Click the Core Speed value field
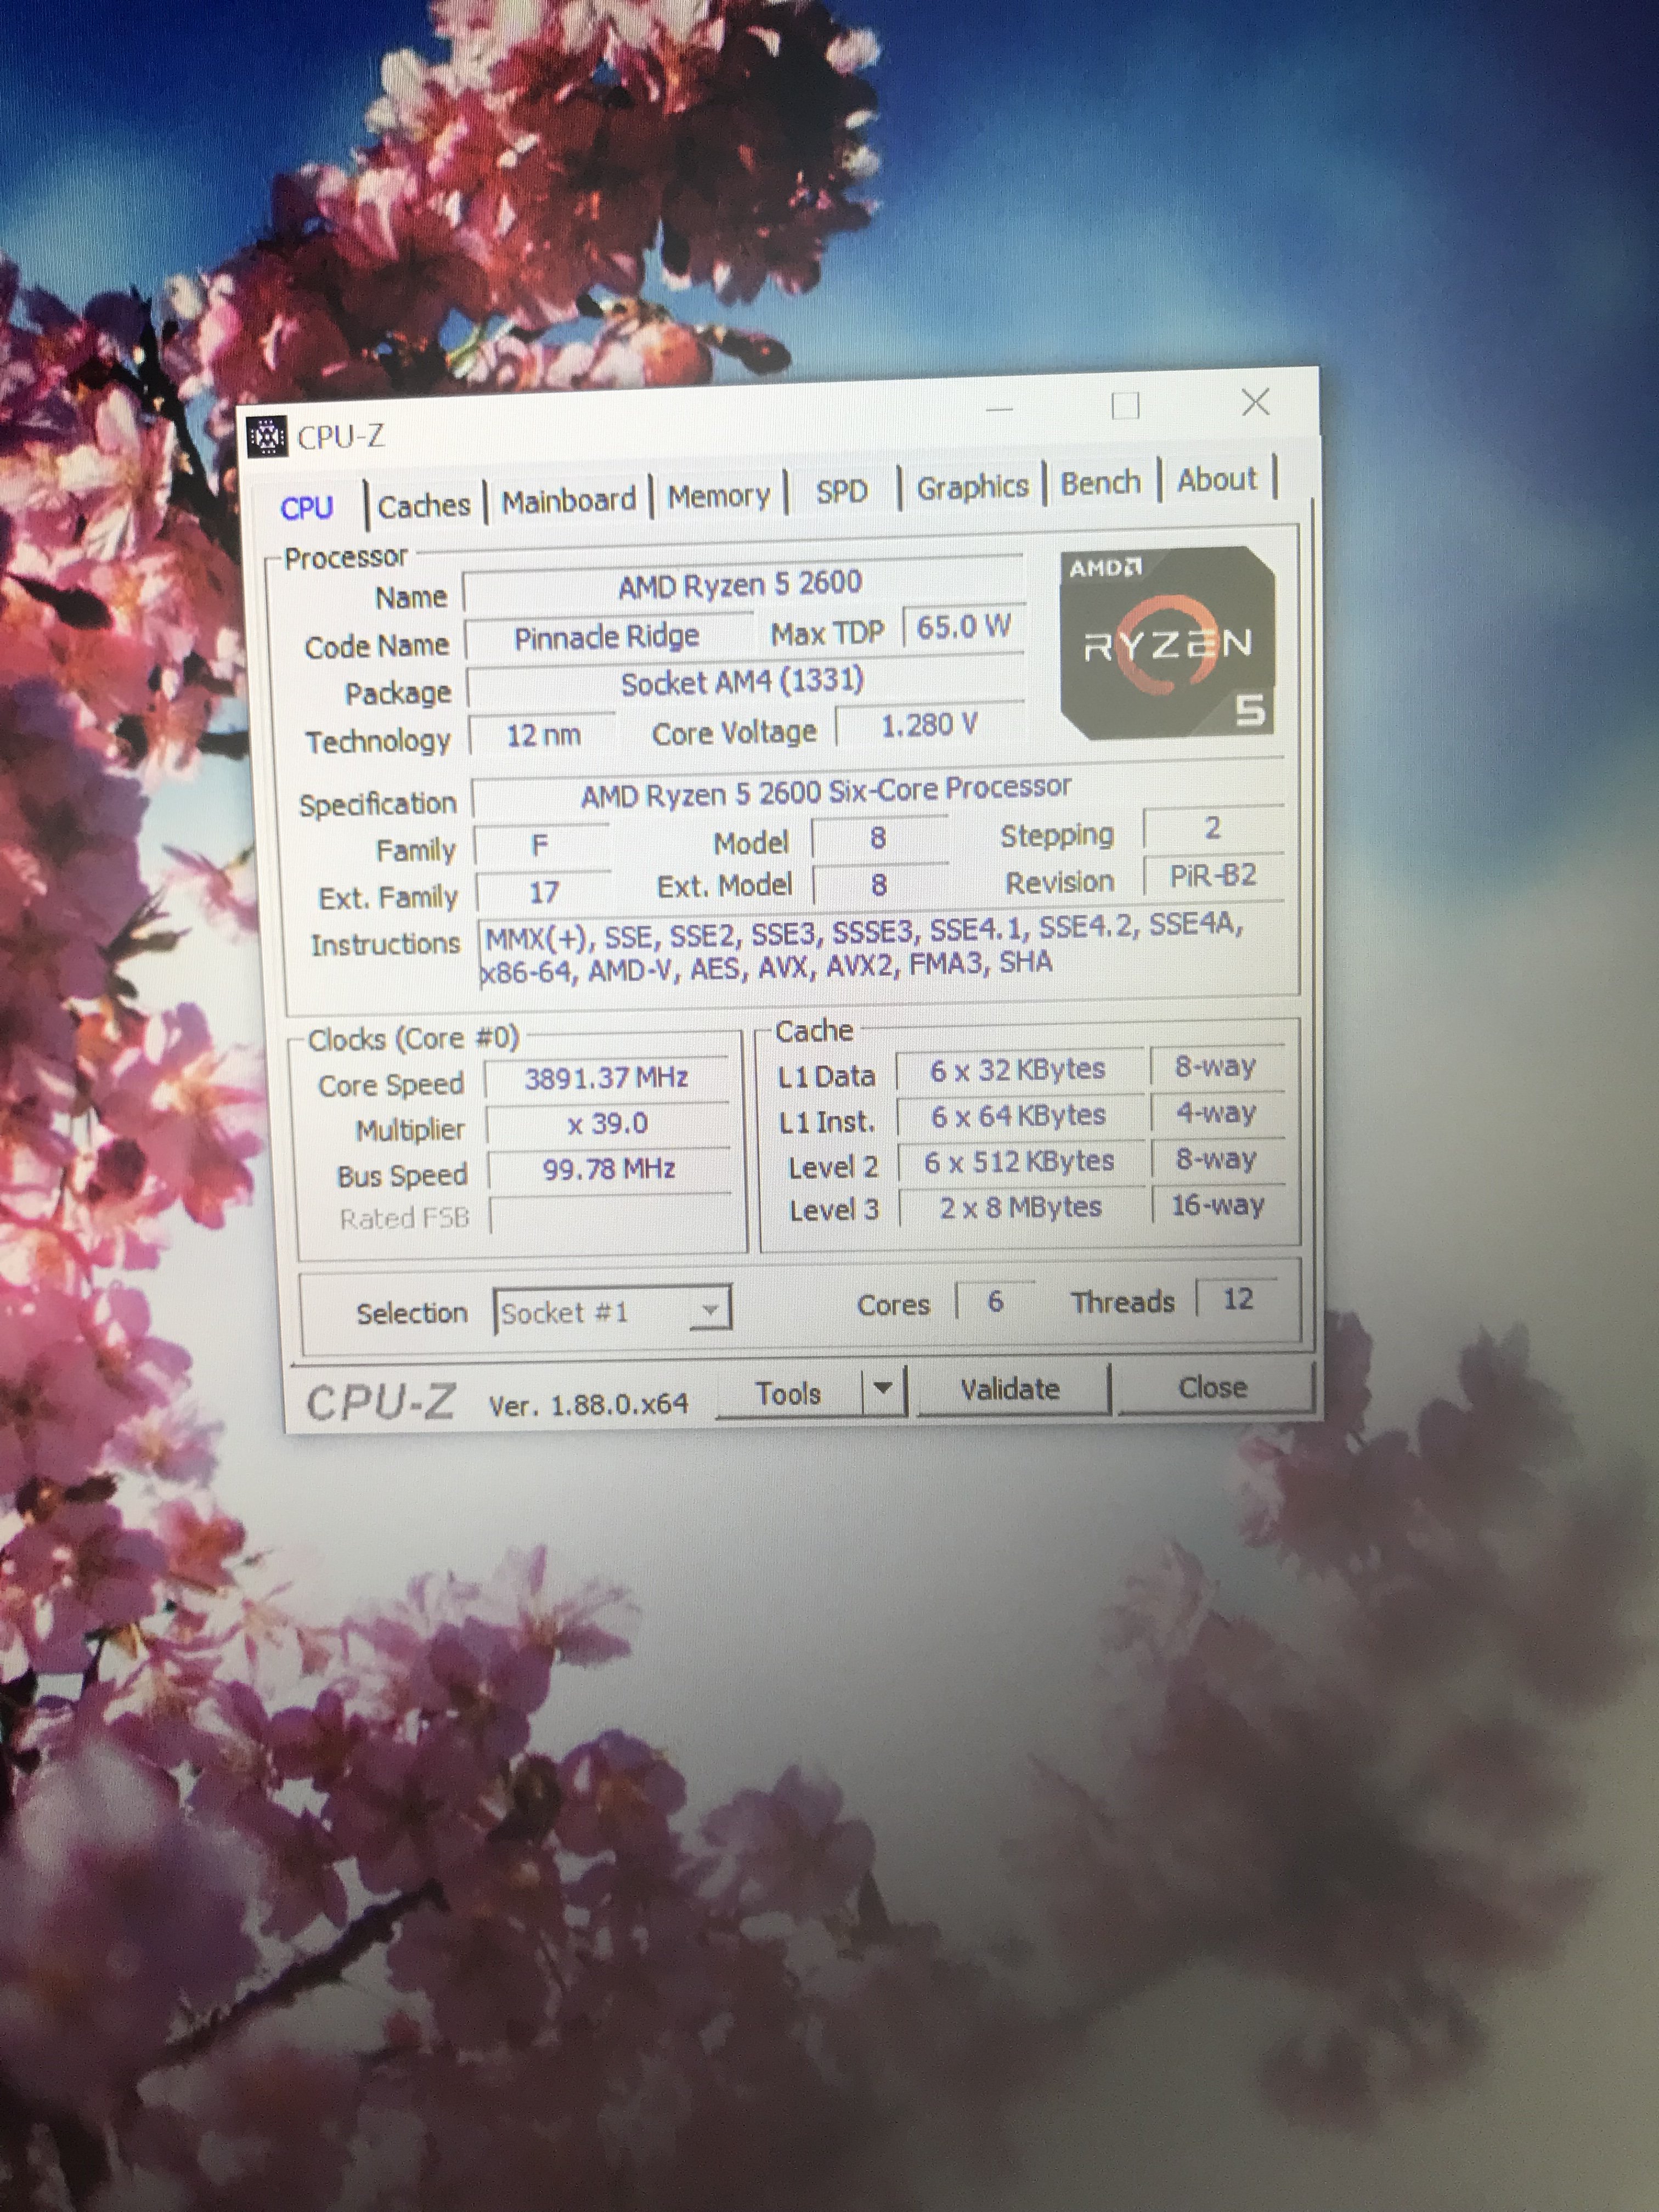Viewport: 1659px width, 2212px height. (x=607, y=1078)
